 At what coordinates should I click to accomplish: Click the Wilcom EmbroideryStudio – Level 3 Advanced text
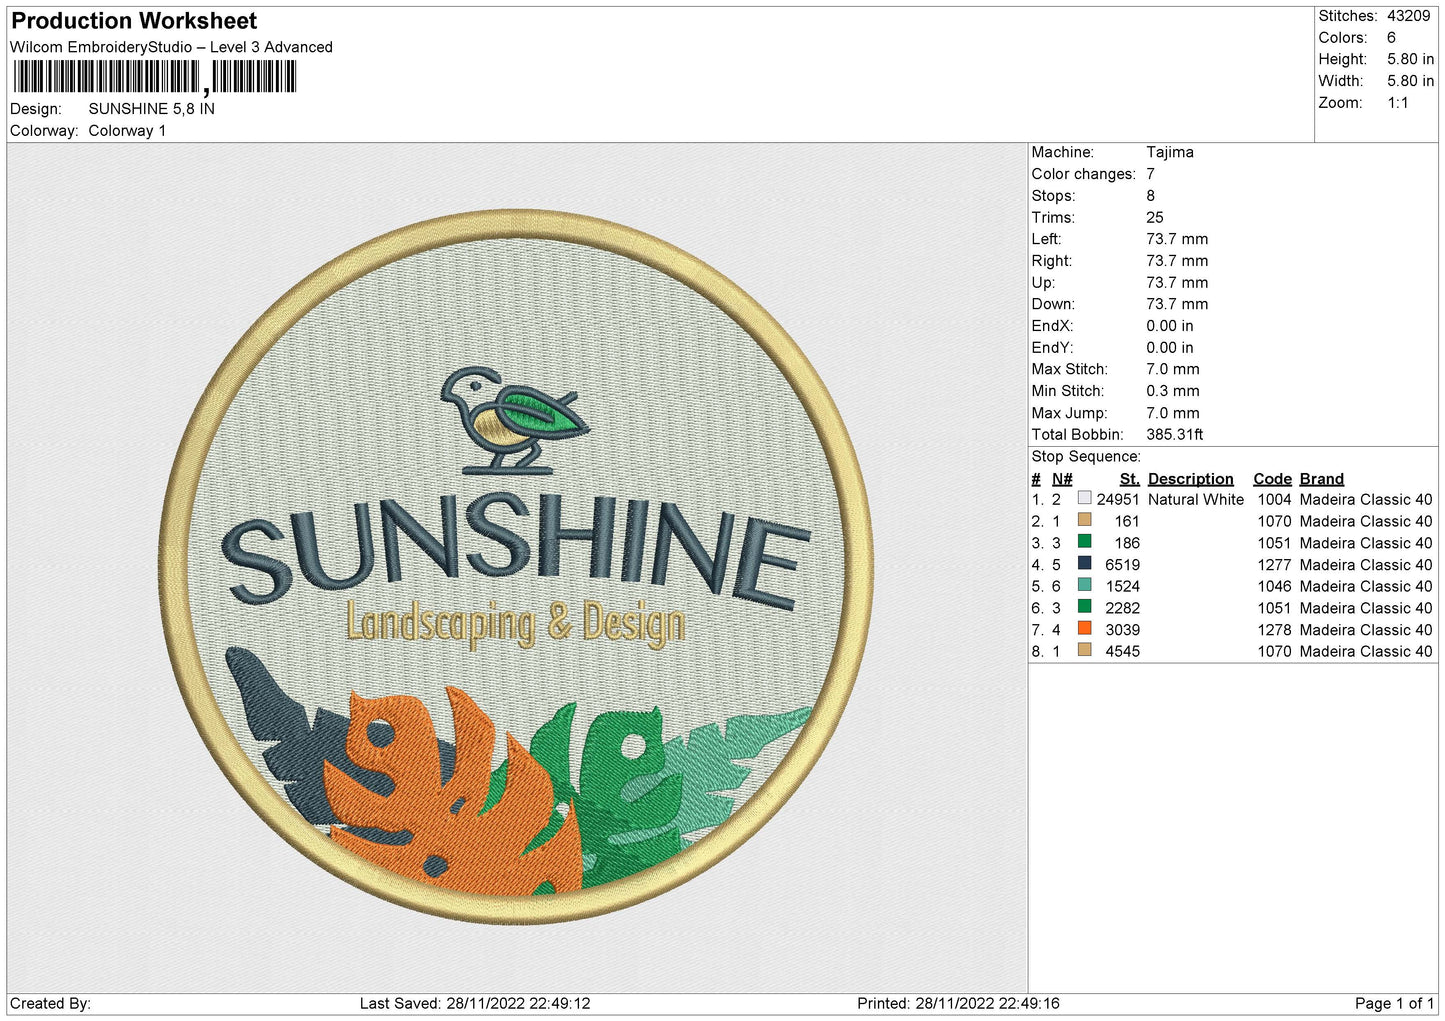(x=171, y=47)
